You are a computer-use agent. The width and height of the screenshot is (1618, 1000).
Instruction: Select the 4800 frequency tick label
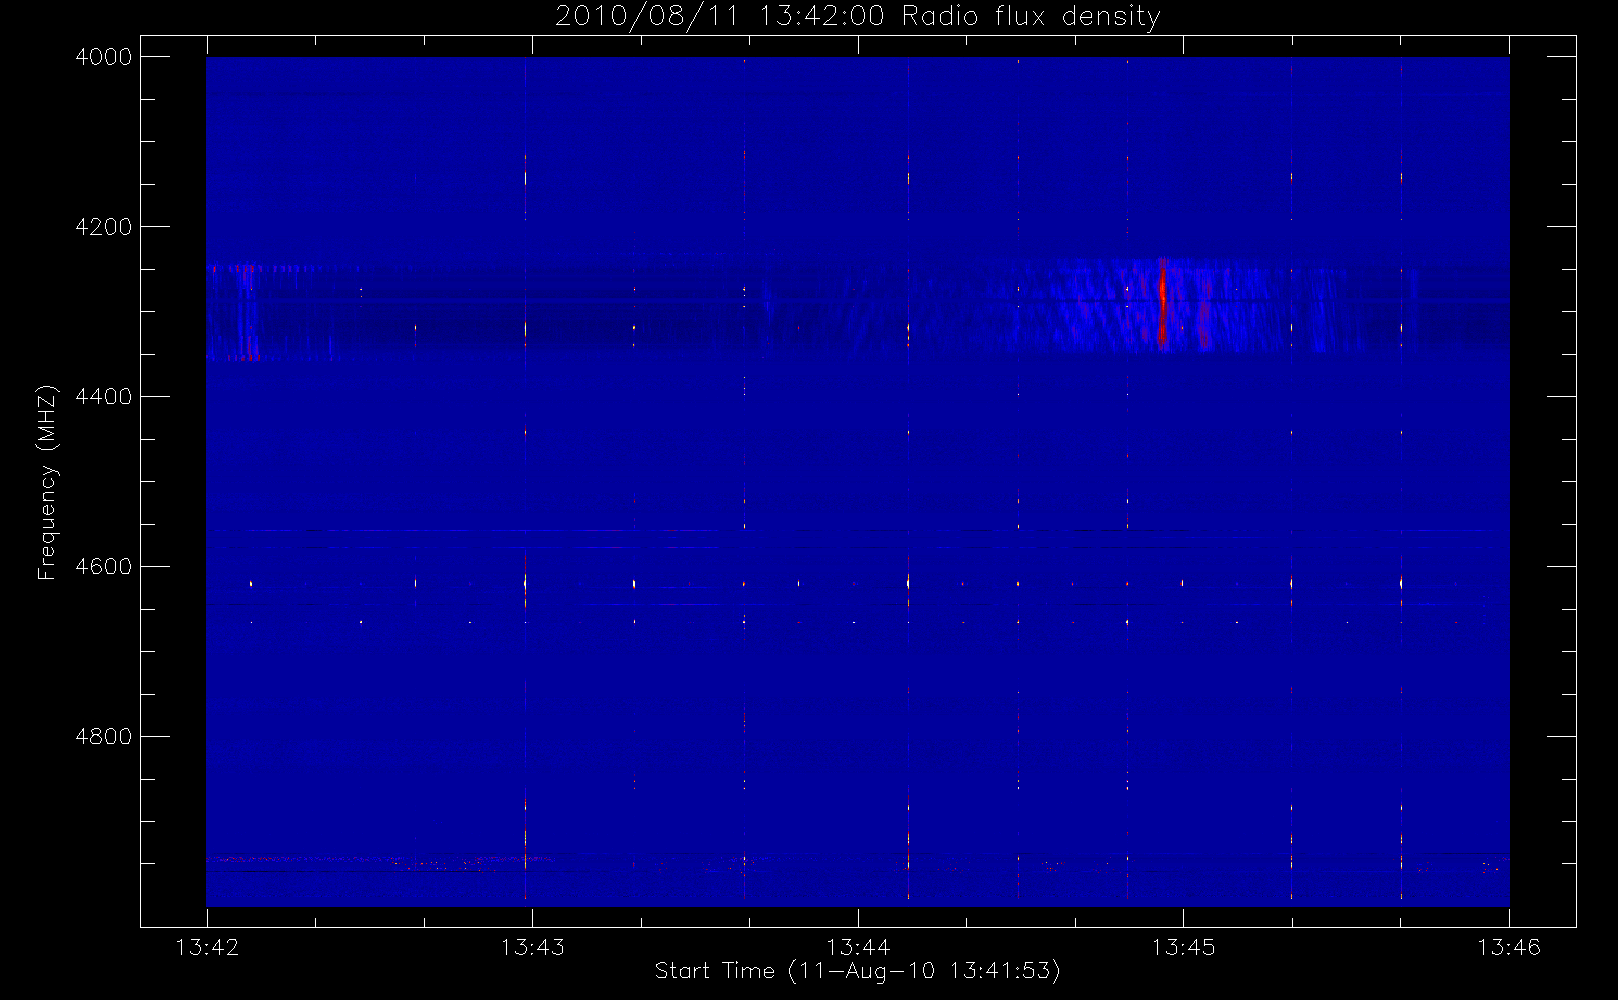point(104,737)
